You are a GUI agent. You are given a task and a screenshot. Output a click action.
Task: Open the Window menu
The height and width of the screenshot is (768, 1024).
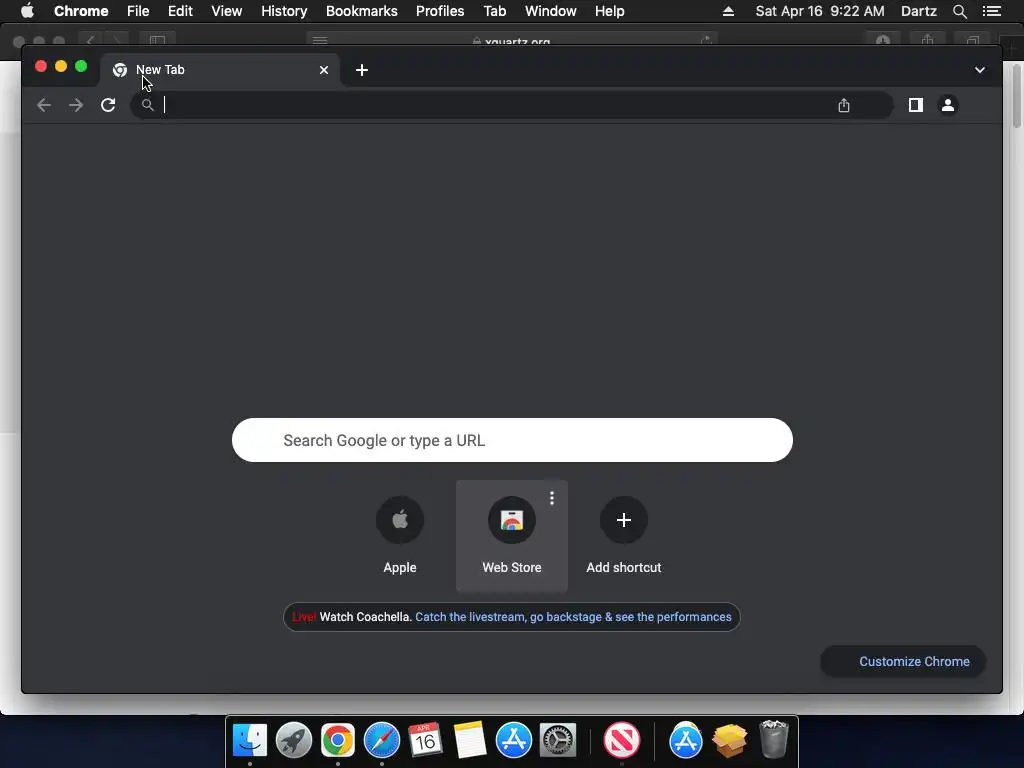pyautogui.click(x=551, y=11)
